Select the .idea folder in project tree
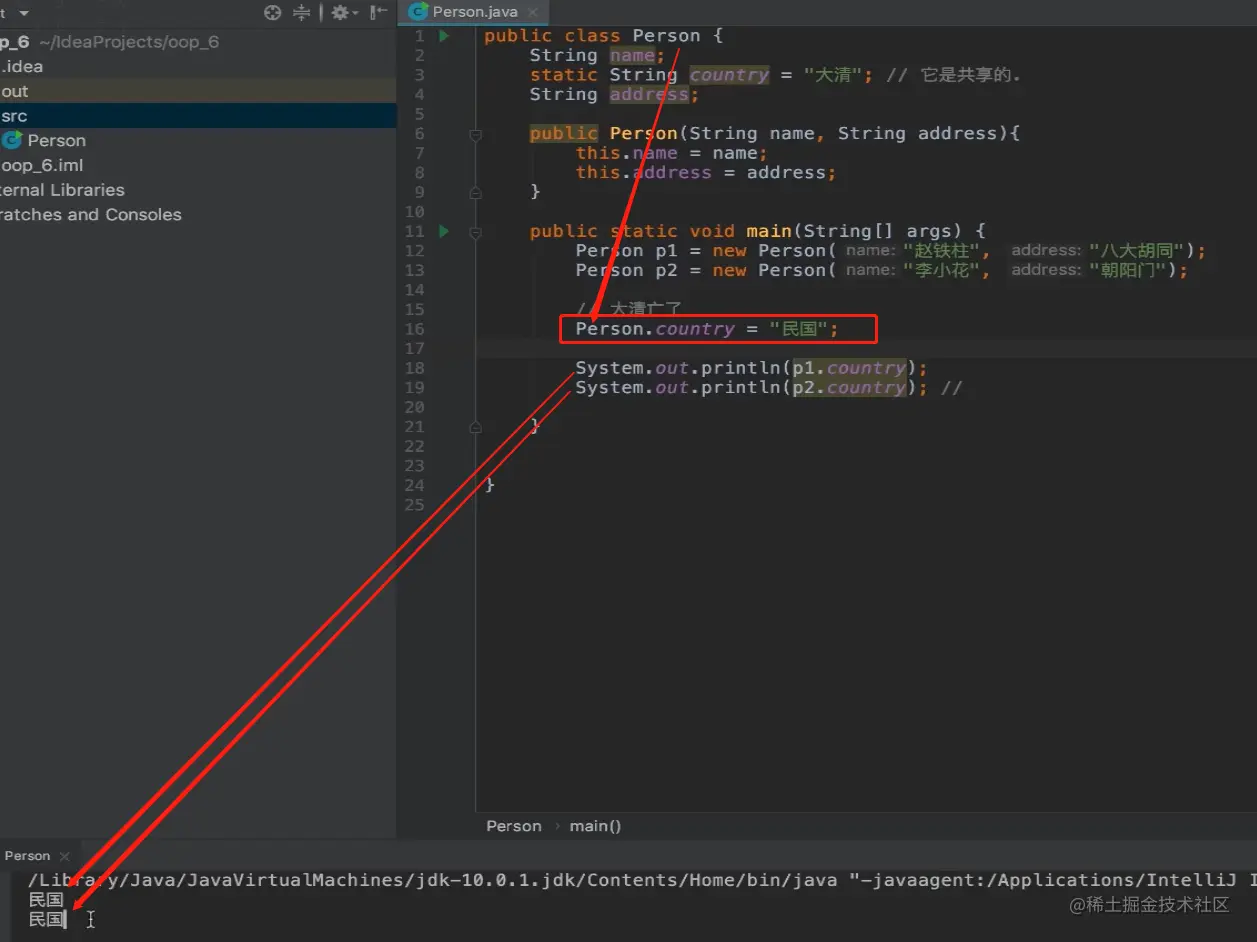The image size is (1257, 942). coord(198,67)
